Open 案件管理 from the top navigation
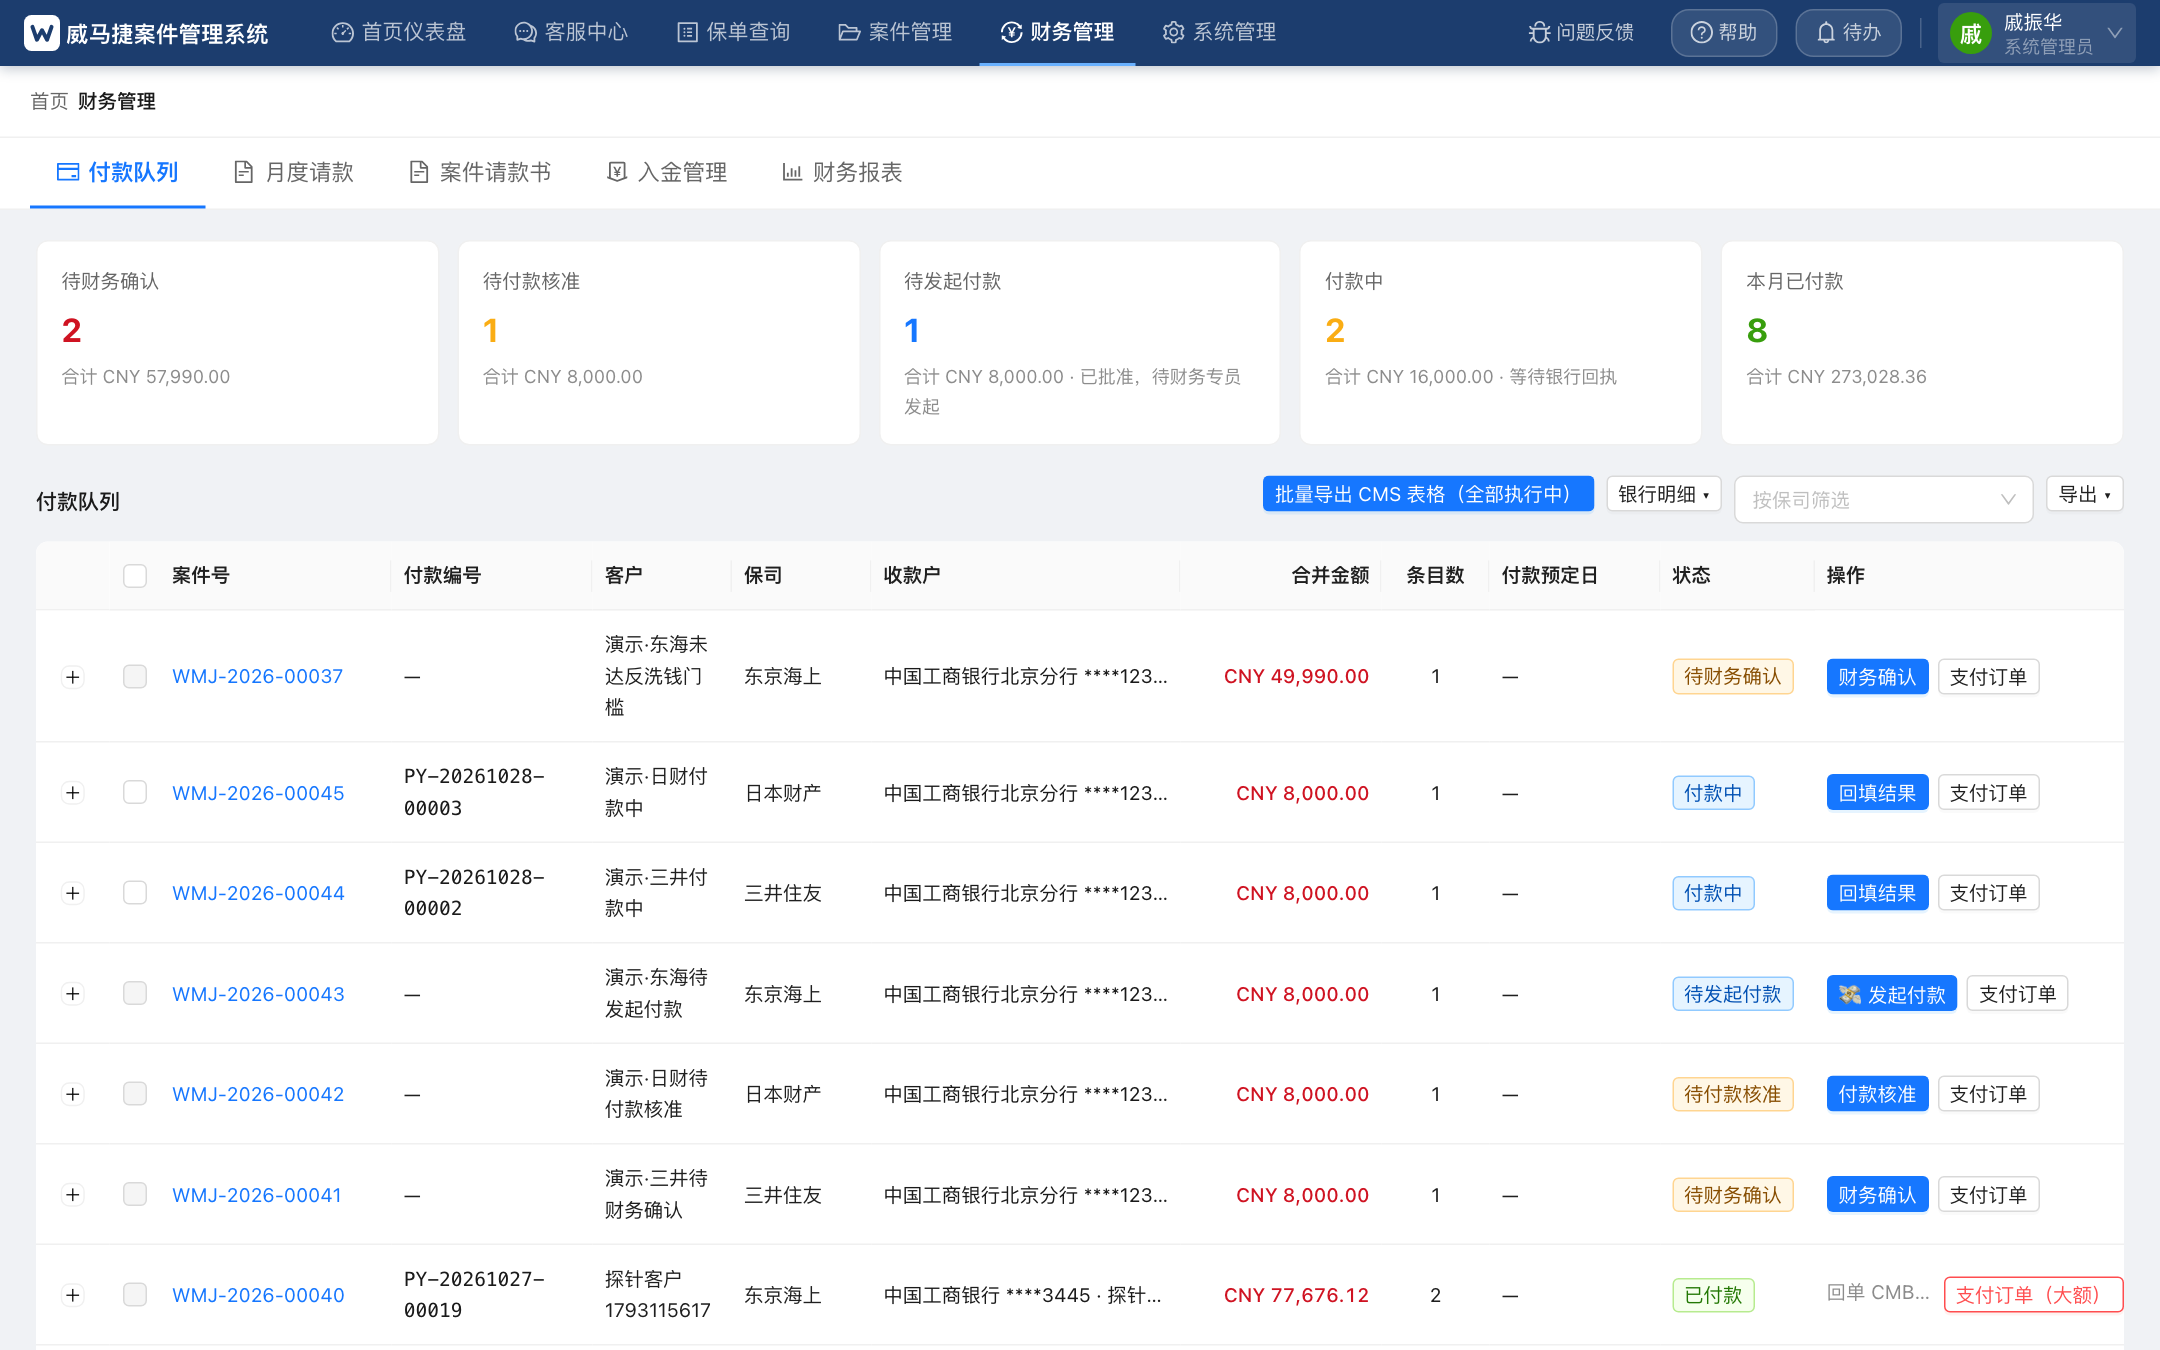 click(x=895, y=33)
